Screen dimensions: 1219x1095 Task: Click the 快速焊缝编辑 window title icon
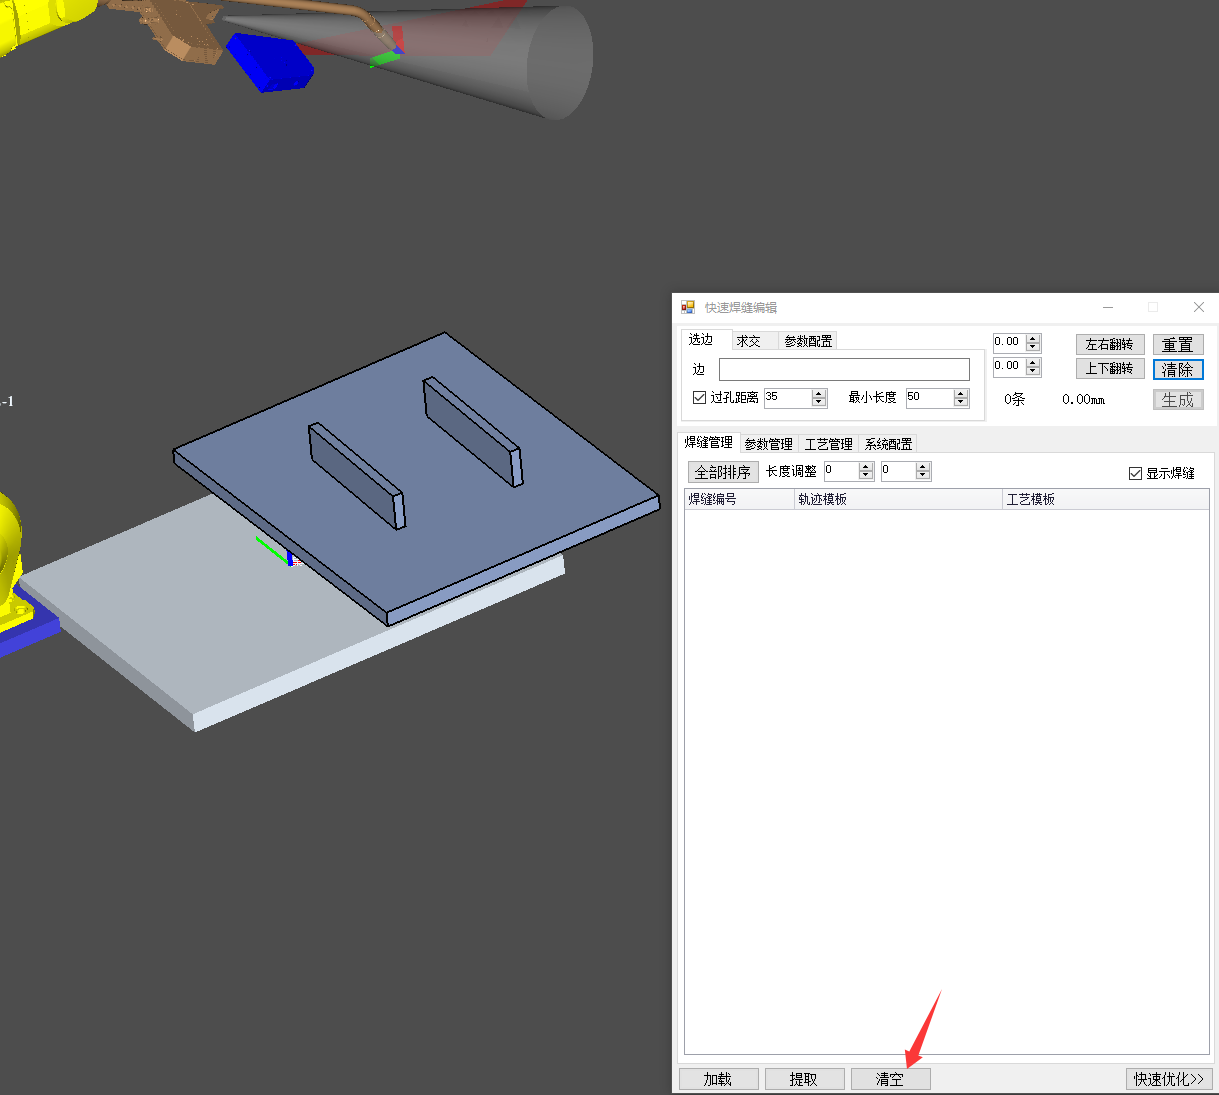pos(688,307)
